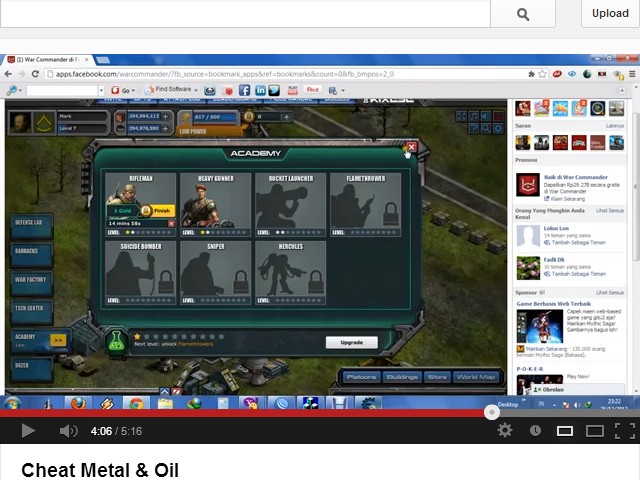Bookmark the page with star icon

542,74
